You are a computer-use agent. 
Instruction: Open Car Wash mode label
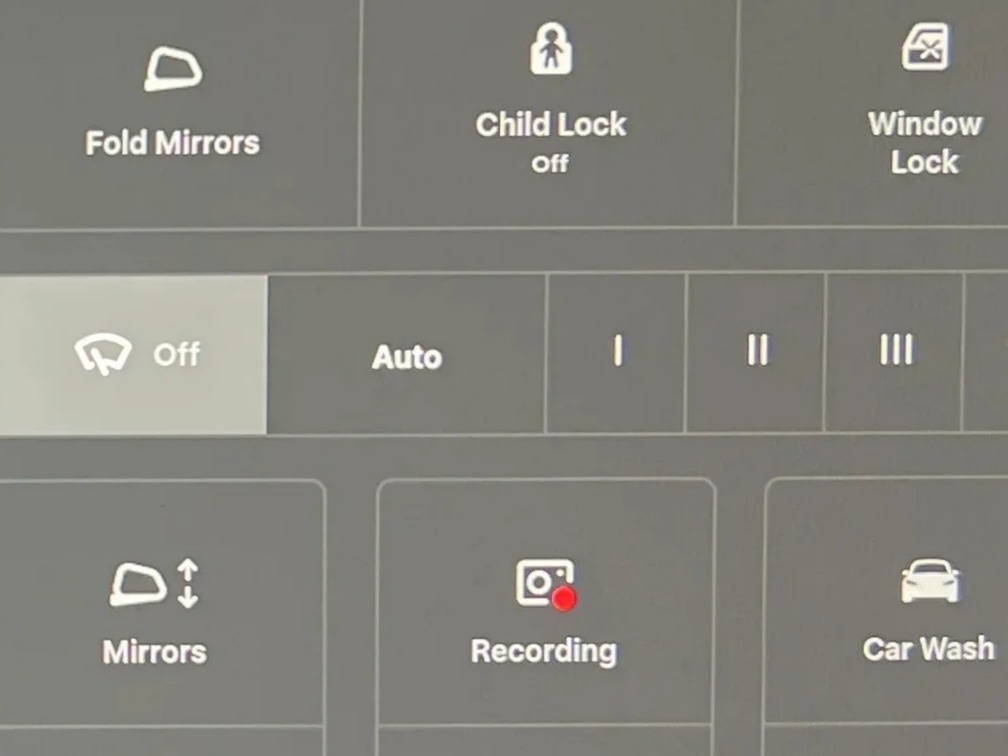click(x=928, y=649)
